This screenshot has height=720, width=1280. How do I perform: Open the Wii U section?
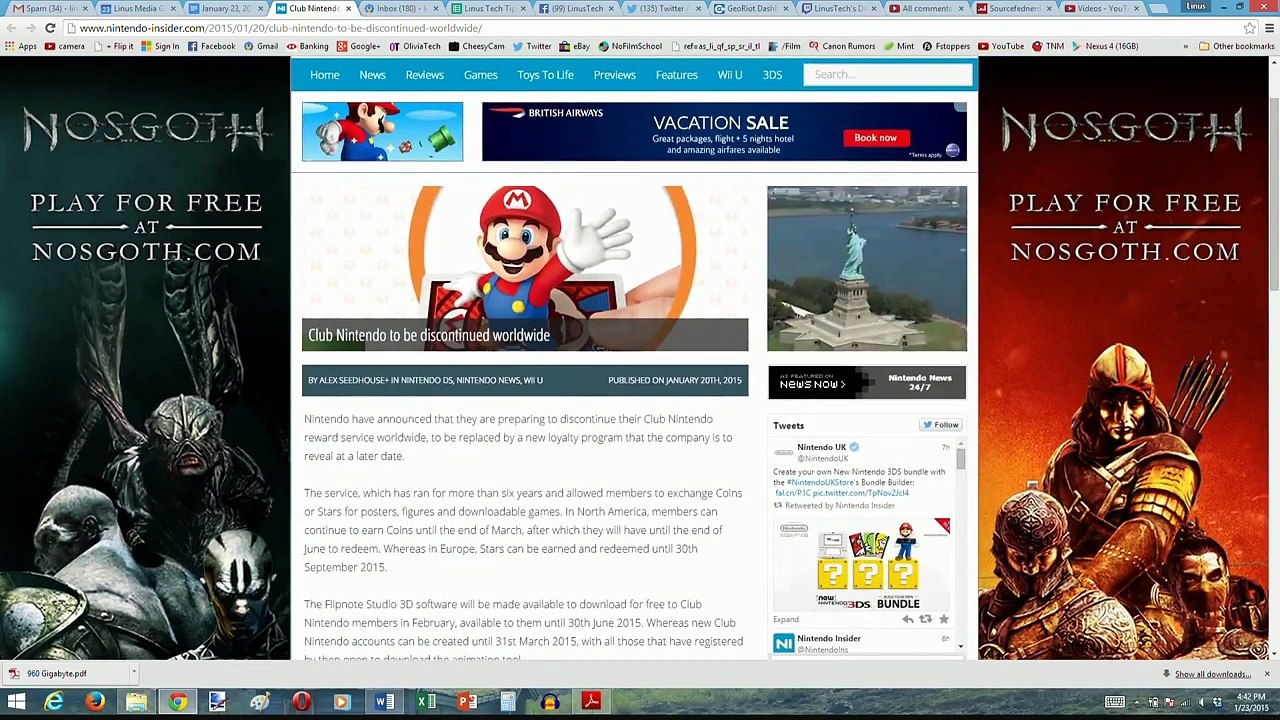click(x=730, y=75)
